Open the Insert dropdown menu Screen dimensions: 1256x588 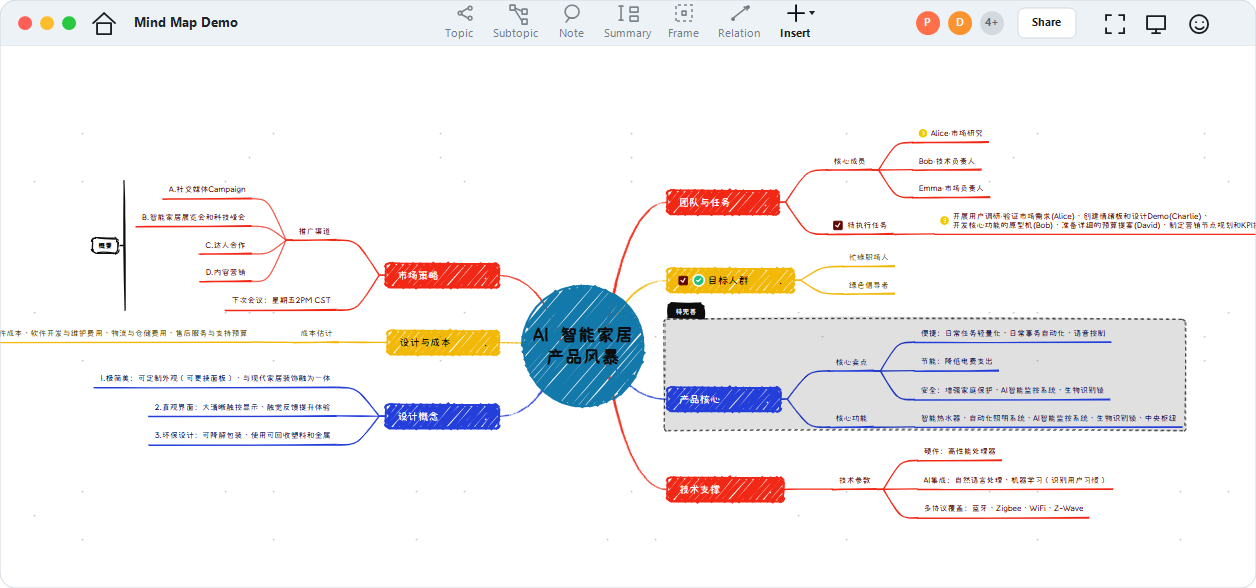pos(796,22)
